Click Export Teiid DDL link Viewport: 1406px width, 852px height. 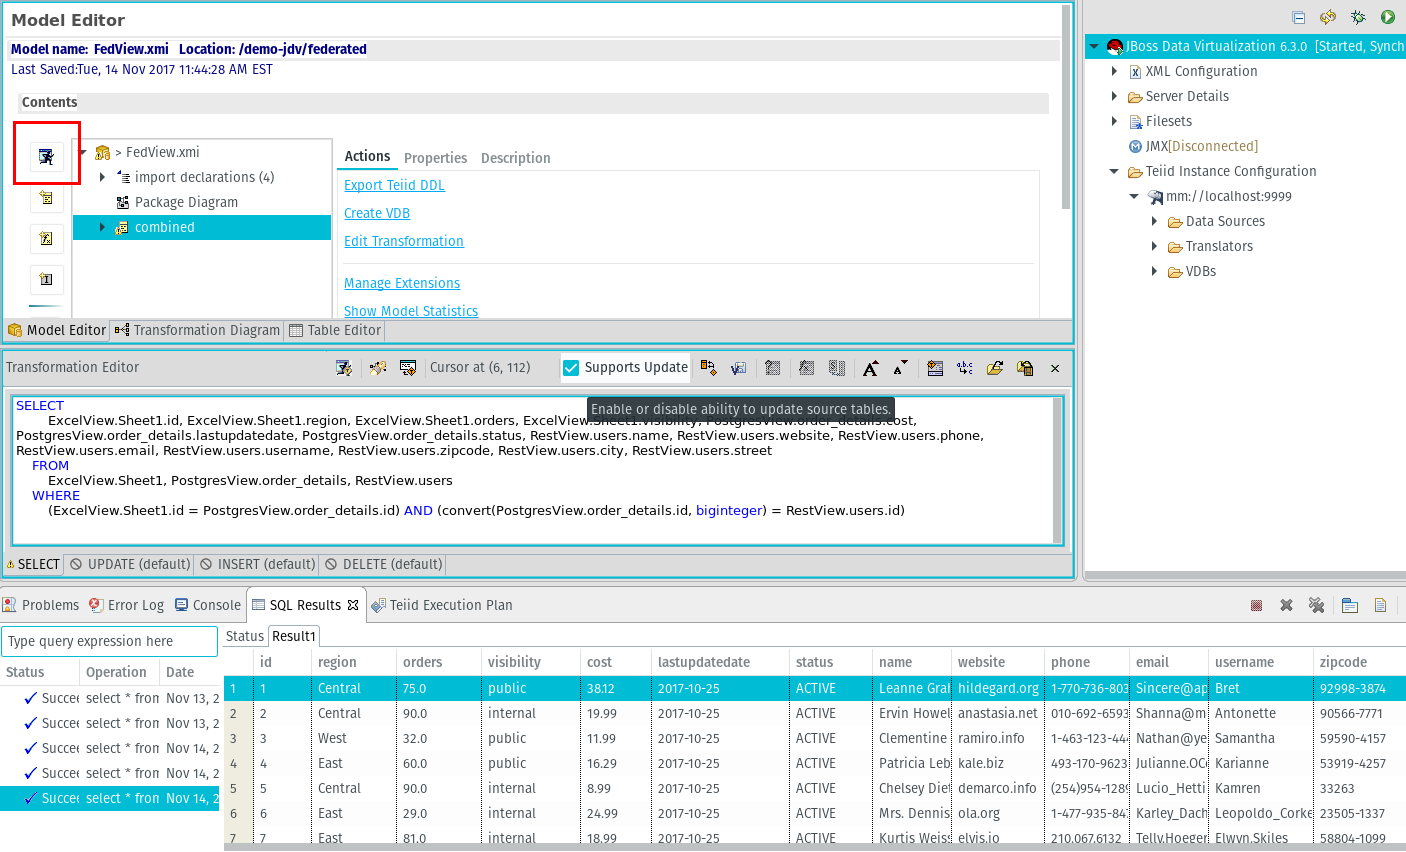point(394,185)
